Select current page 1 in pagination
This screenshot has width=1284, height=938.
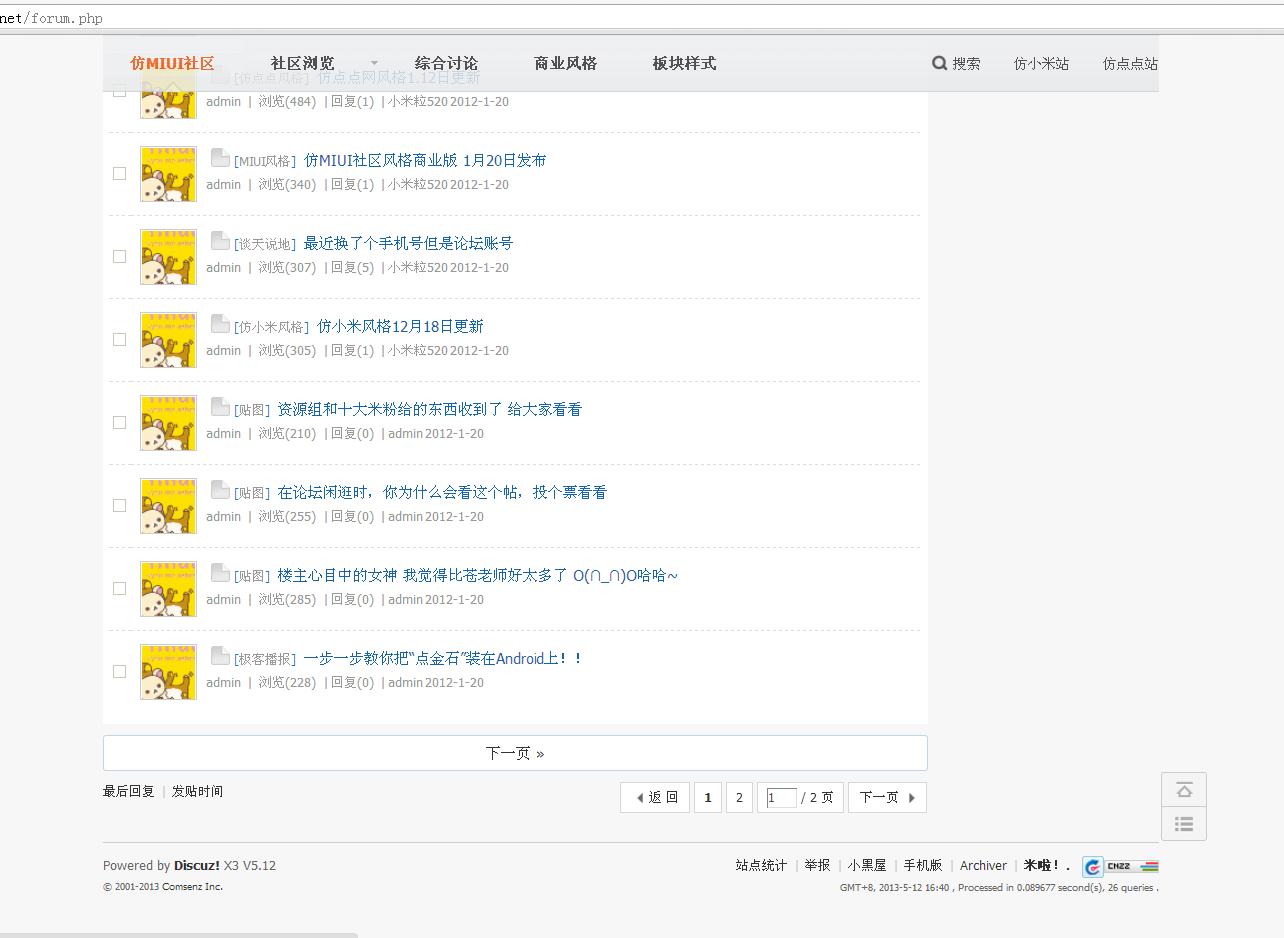click(x=708, y=797)
